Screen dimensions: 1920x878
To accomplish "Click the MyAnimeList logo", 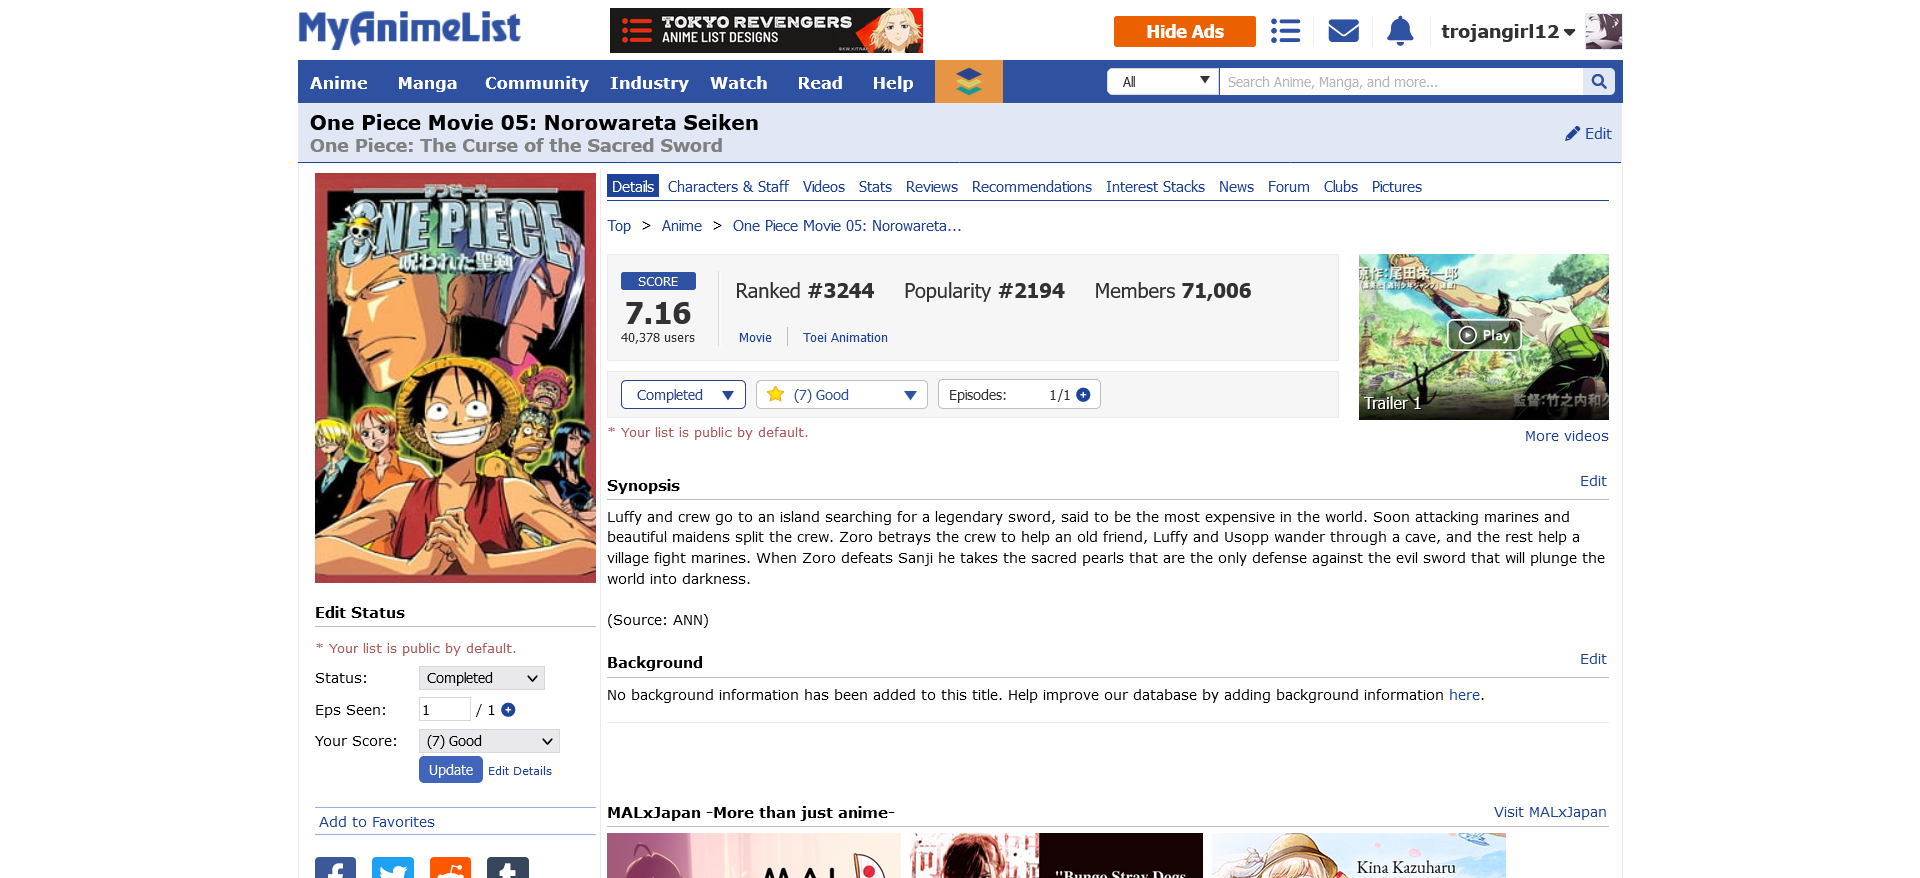I will tap(410, 29).
